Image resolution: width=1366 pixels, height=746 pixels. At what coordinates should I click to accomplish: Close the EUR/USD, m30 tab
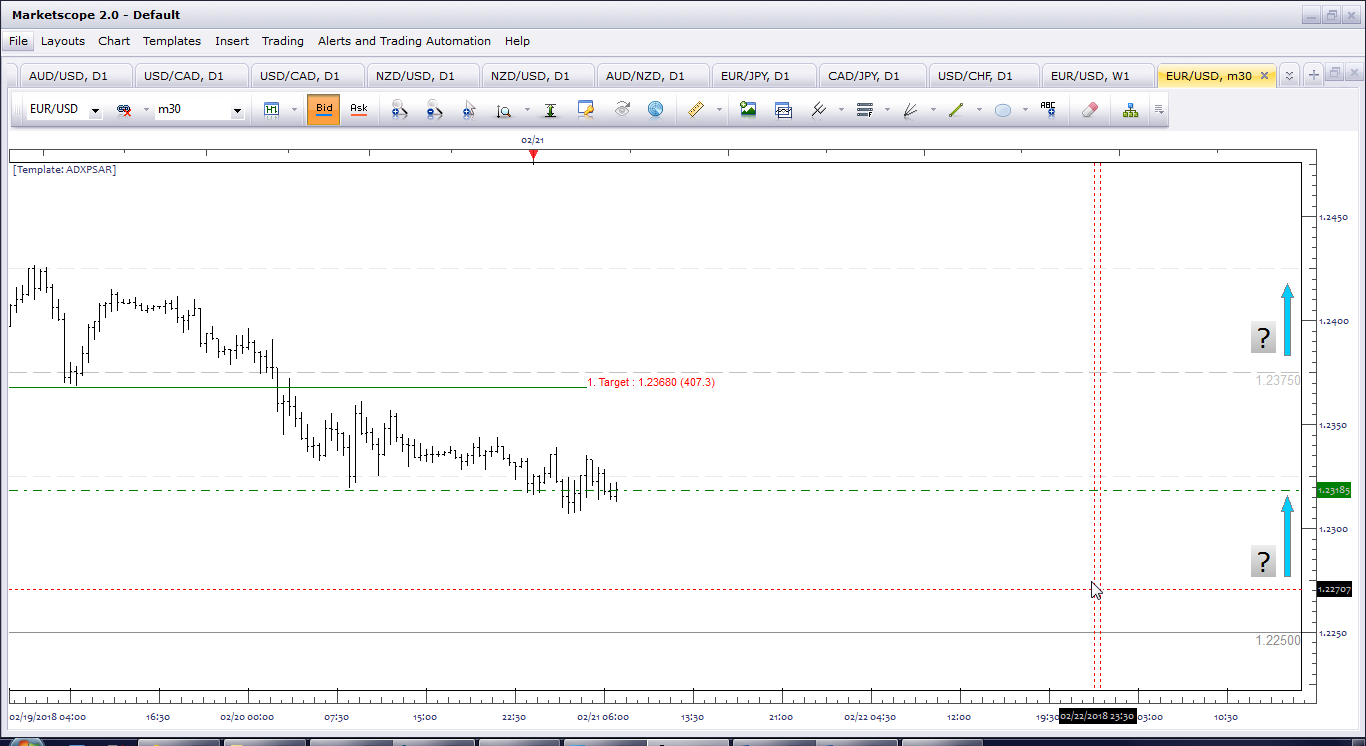[x=1264, y=76]
